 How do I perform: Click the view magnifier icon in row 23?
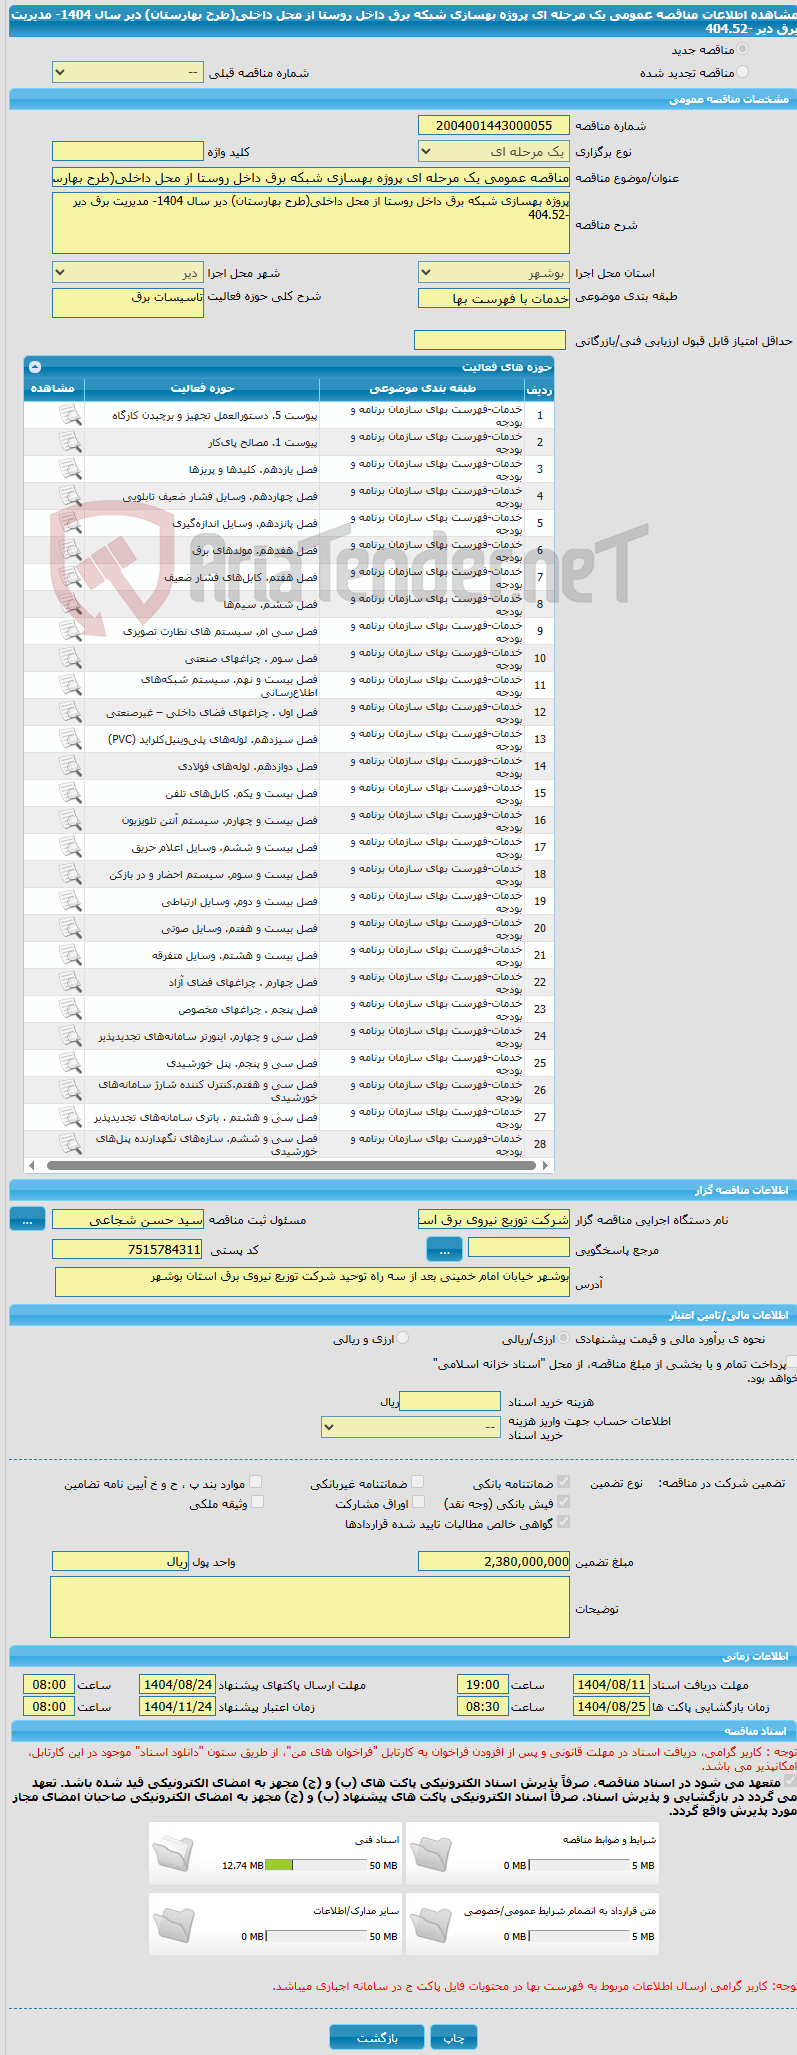click(x=70, y=1009)
